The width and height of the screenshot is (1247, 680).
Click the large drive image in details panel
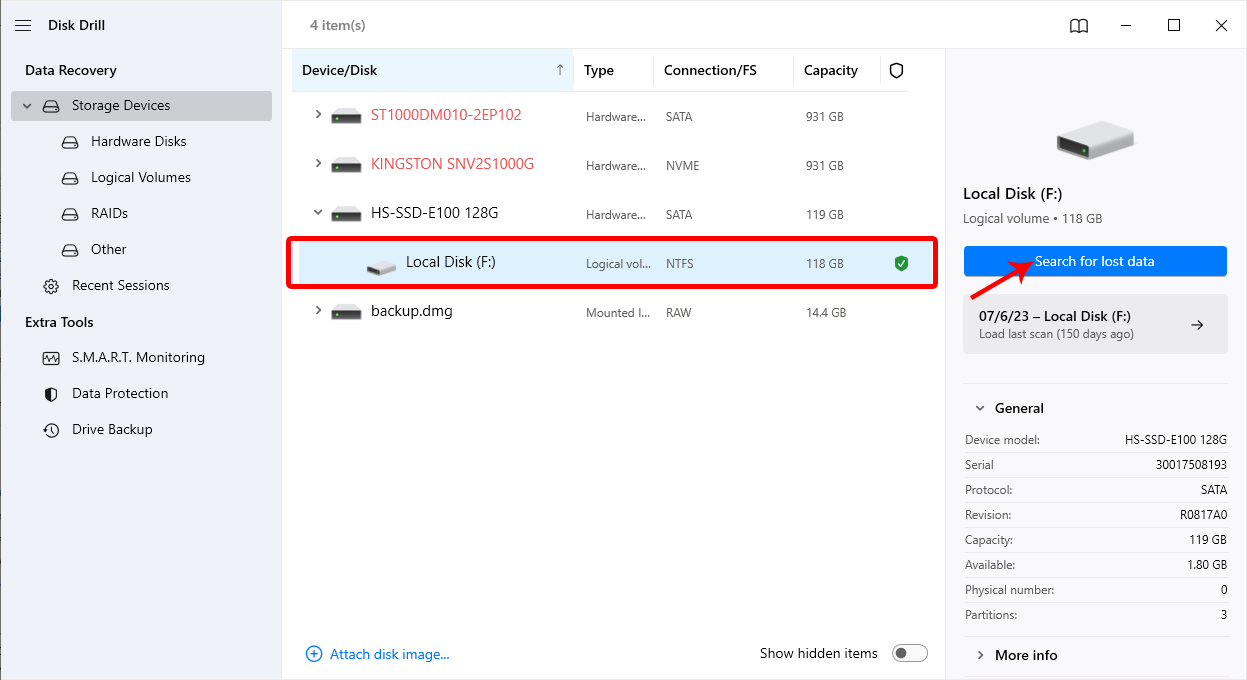click(x=1095, y=138)
